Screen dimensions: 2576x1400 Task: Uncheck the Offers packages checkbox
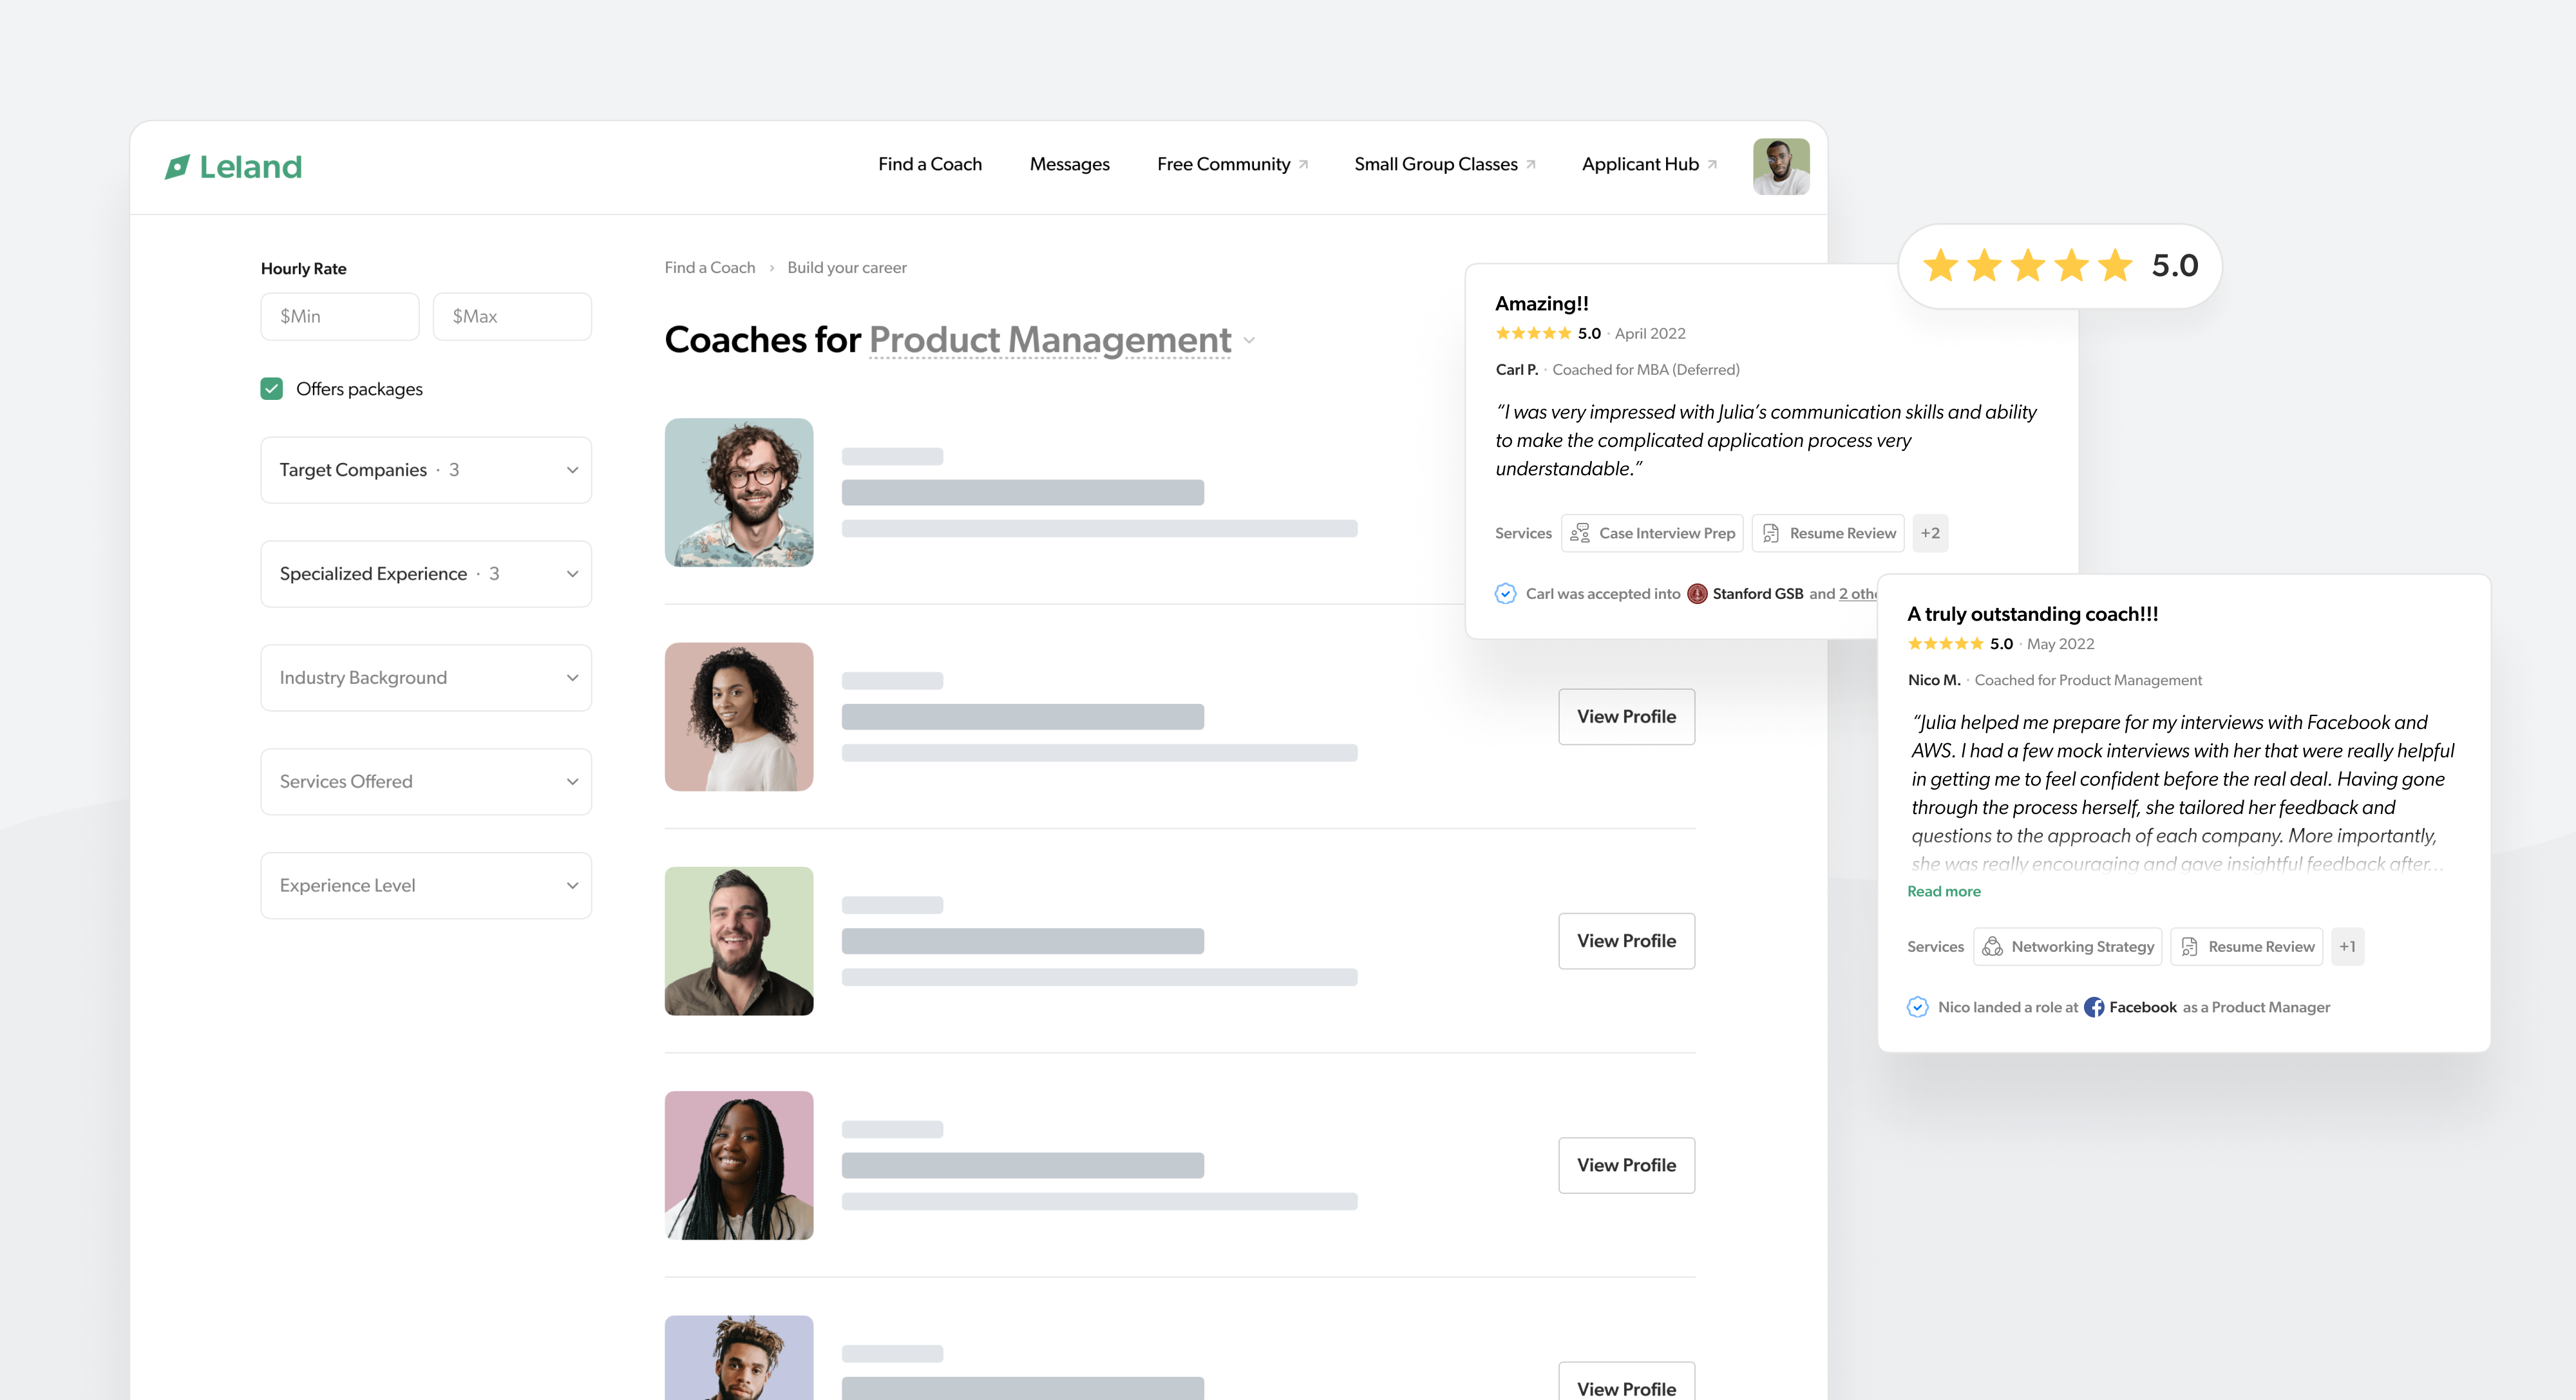[x=272, y=389]
